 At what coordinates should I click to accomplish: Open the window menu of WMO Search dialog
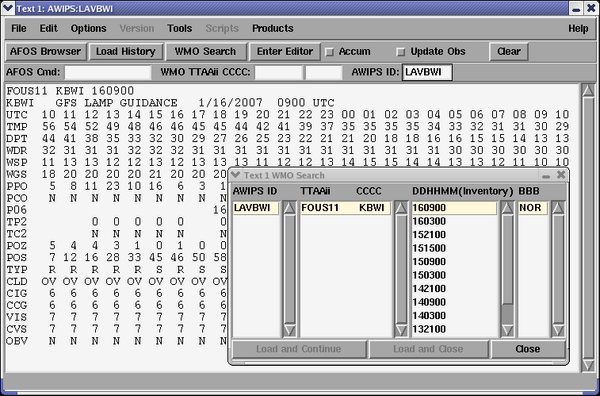click(x=236, y=175)
